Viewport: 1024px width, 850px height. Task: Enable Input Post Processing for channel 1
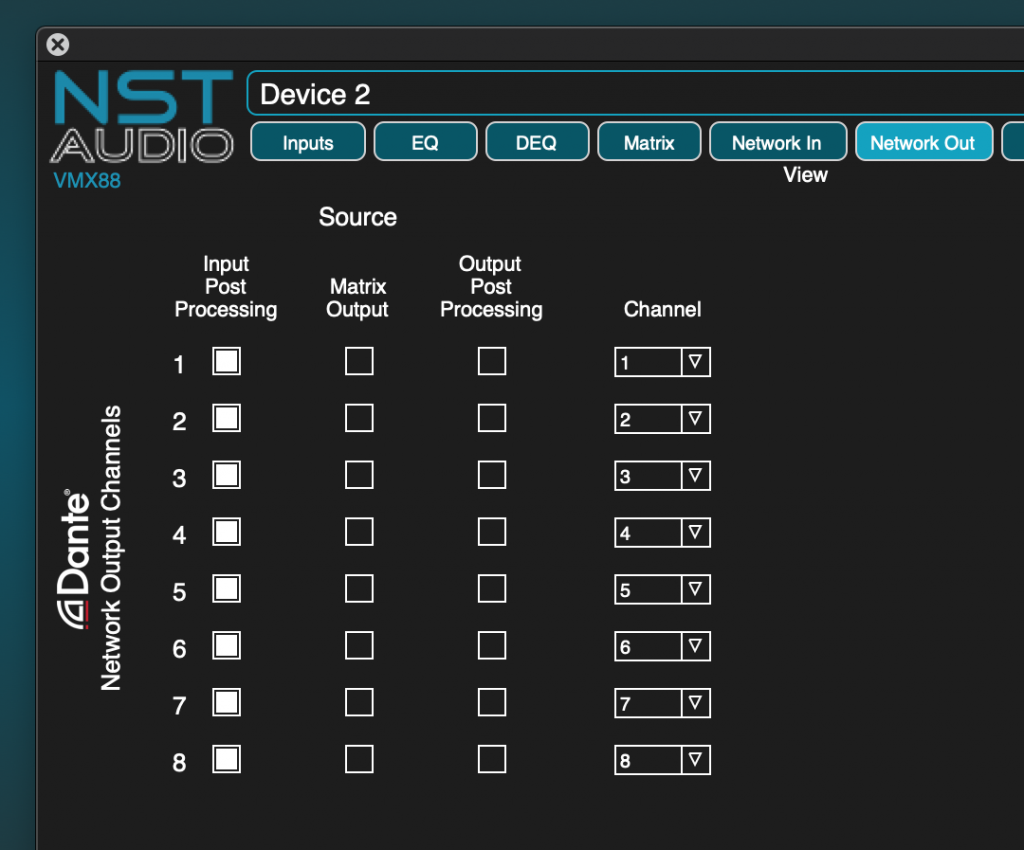(226, 361)
